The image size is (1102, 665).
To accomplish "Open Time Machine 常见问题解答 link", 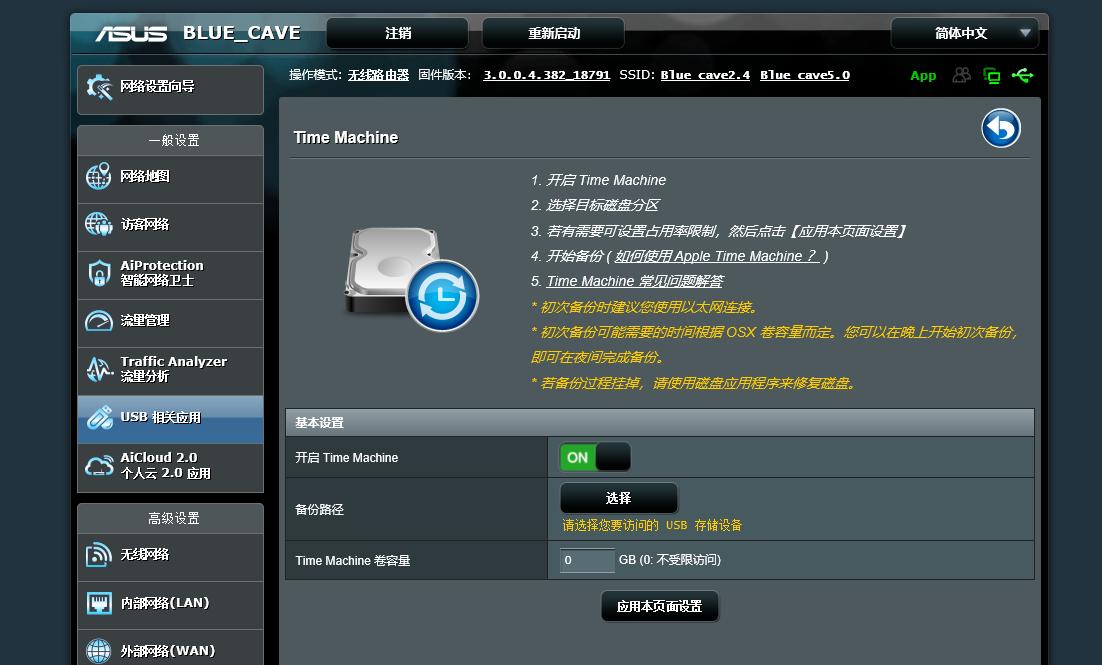I will coord(635,281).
